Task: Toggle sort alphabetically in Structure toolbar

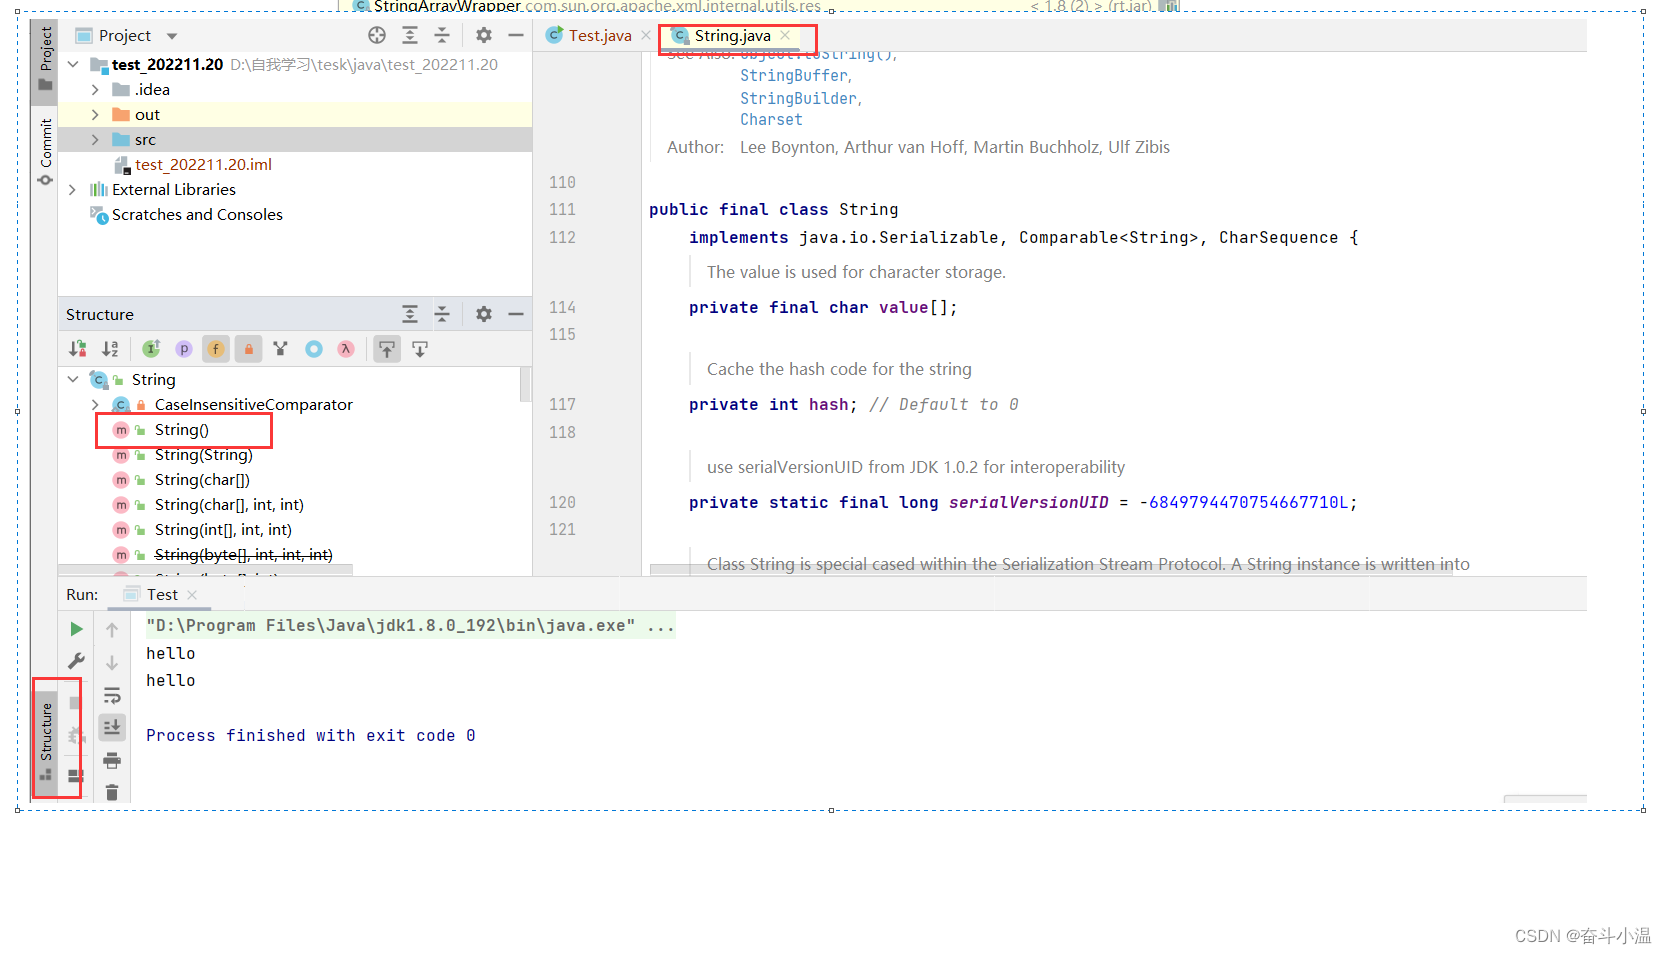Action: click(x=110, y=349)
